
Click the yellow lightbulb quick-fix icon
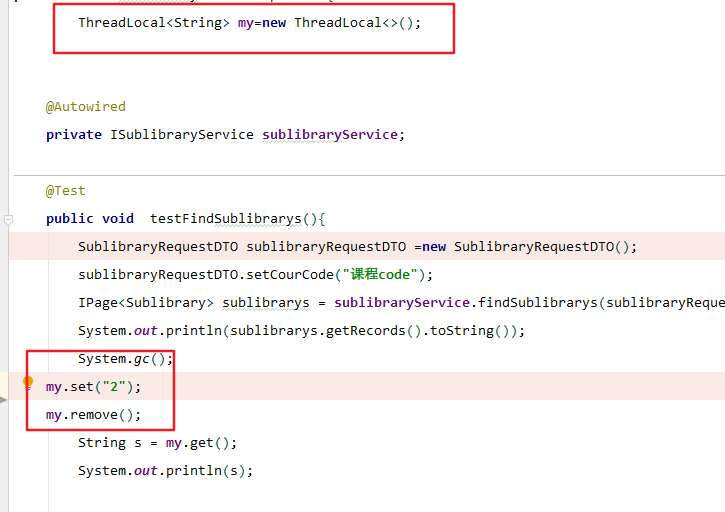tap(28, 382)
